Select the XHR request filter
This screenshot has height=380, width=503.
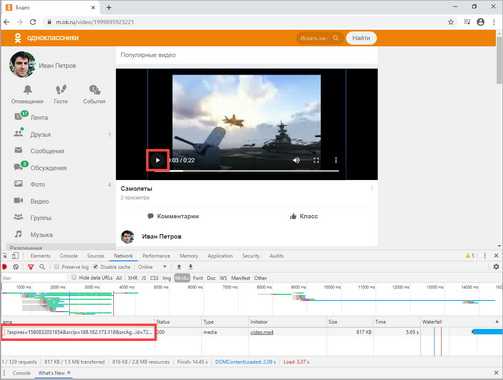point(132,278)
